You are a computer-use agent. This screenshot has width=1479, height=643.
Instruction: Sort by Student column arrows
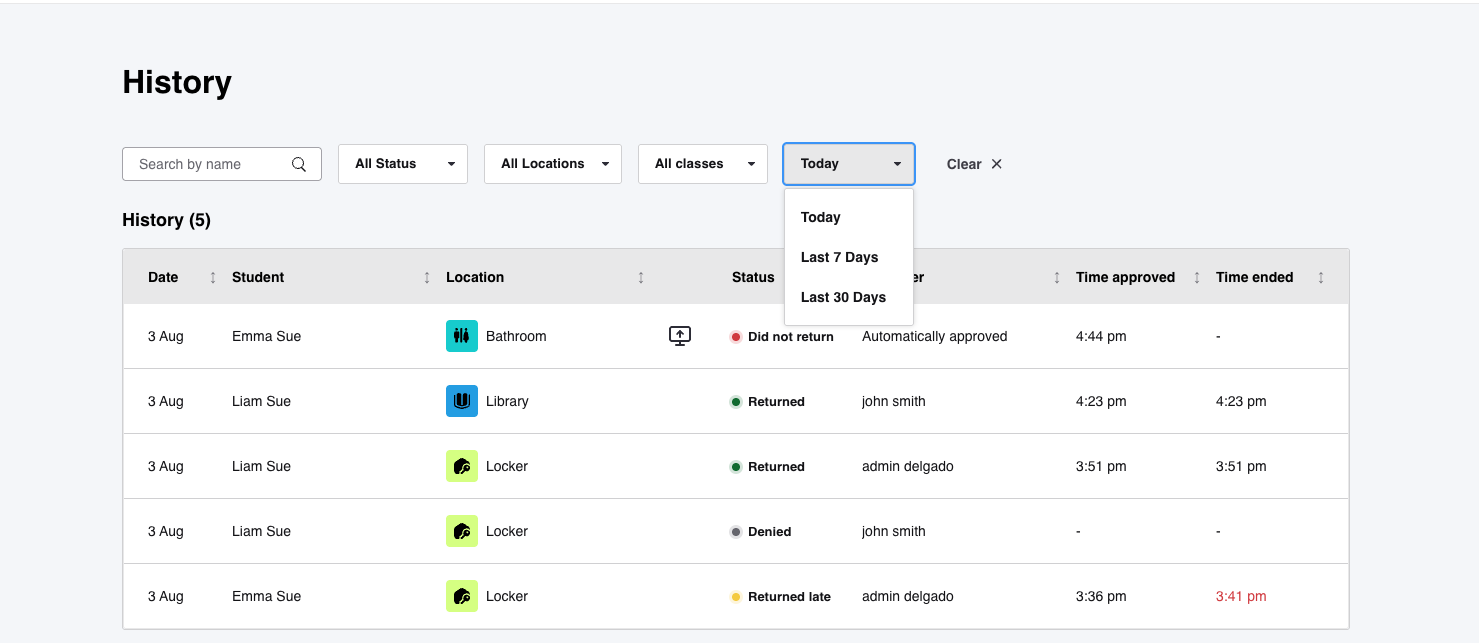coord(427,277)
